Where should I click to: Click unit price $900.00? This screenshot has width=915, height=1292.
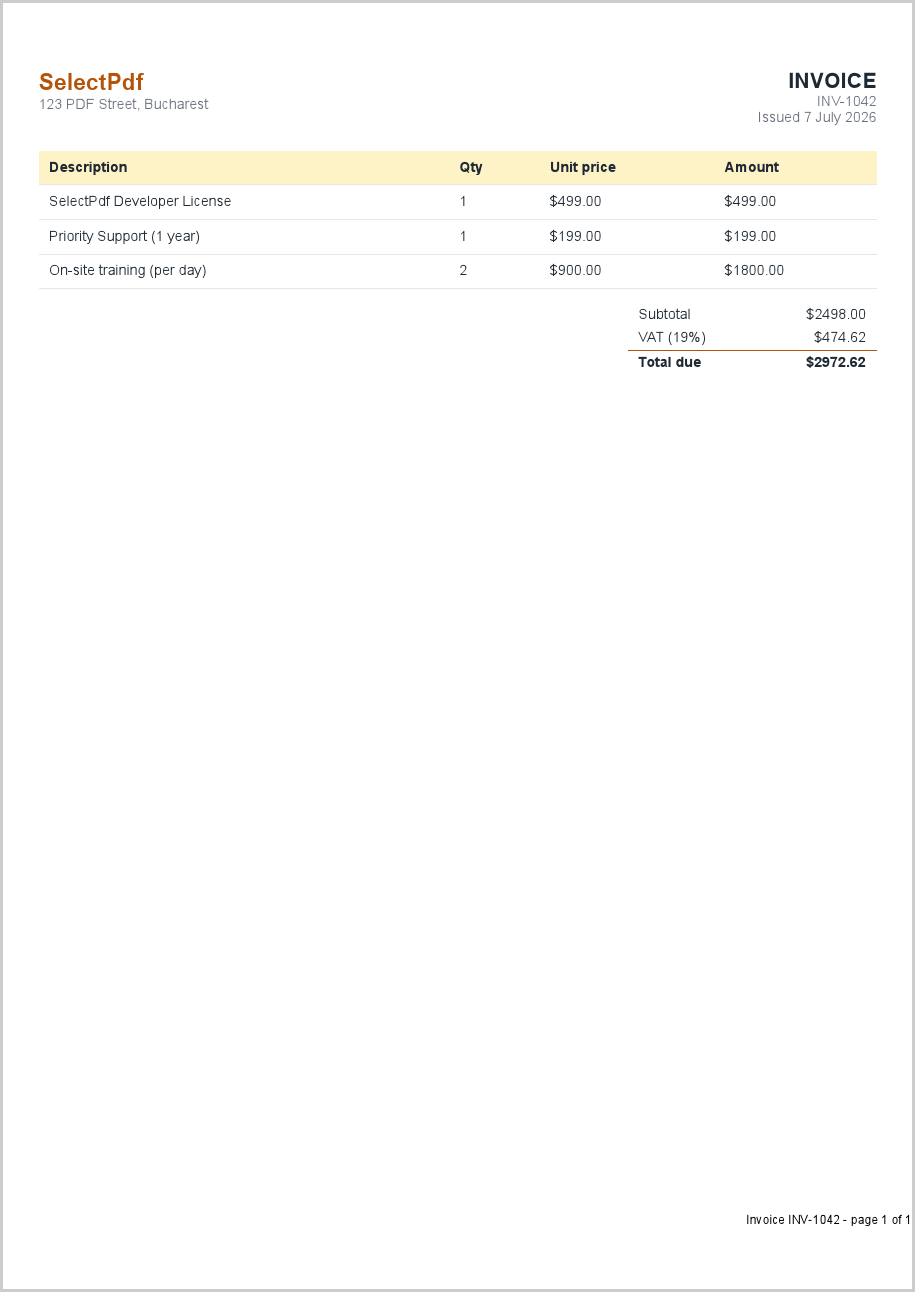pos(575,270)
